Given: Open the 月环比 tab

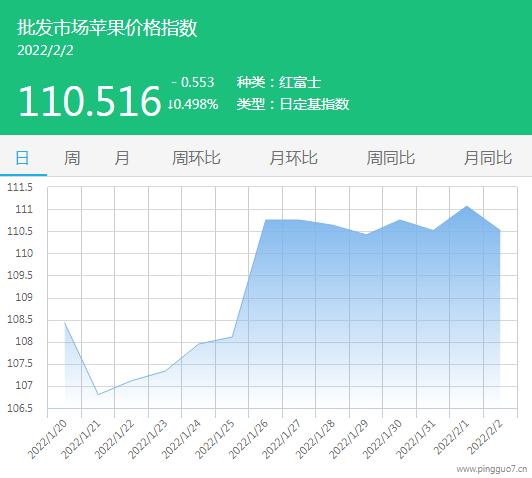Looking at the screenshot, I should tap(293, 158).
